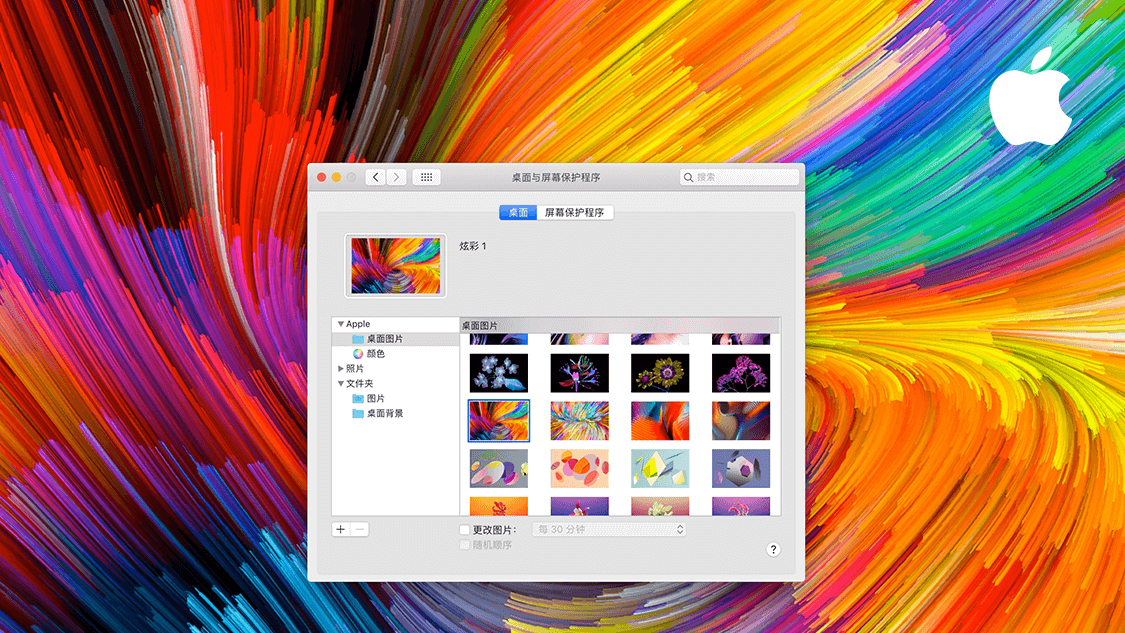Choose the pink flower on black wallpaper thumbnail
The image size is (1125, 633).
pos(741,373)
